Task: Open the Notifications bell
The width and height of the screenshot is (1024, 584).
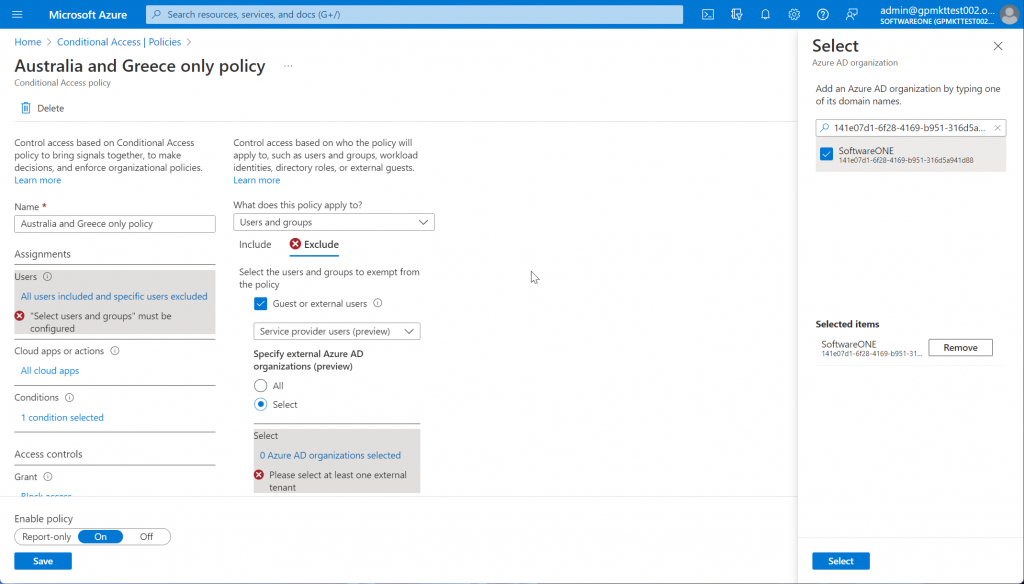Action: point(765,14)
